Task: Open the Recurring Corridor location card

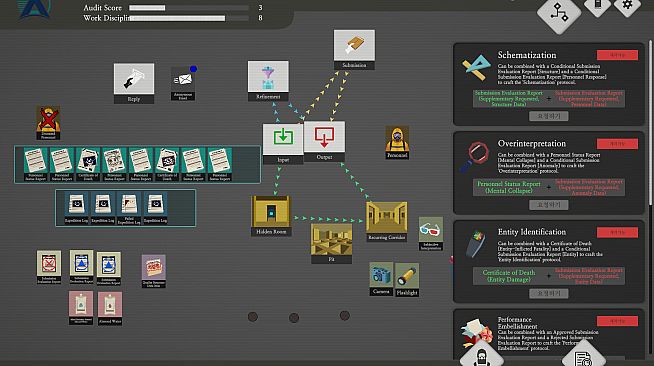Action: coord(387,222)
